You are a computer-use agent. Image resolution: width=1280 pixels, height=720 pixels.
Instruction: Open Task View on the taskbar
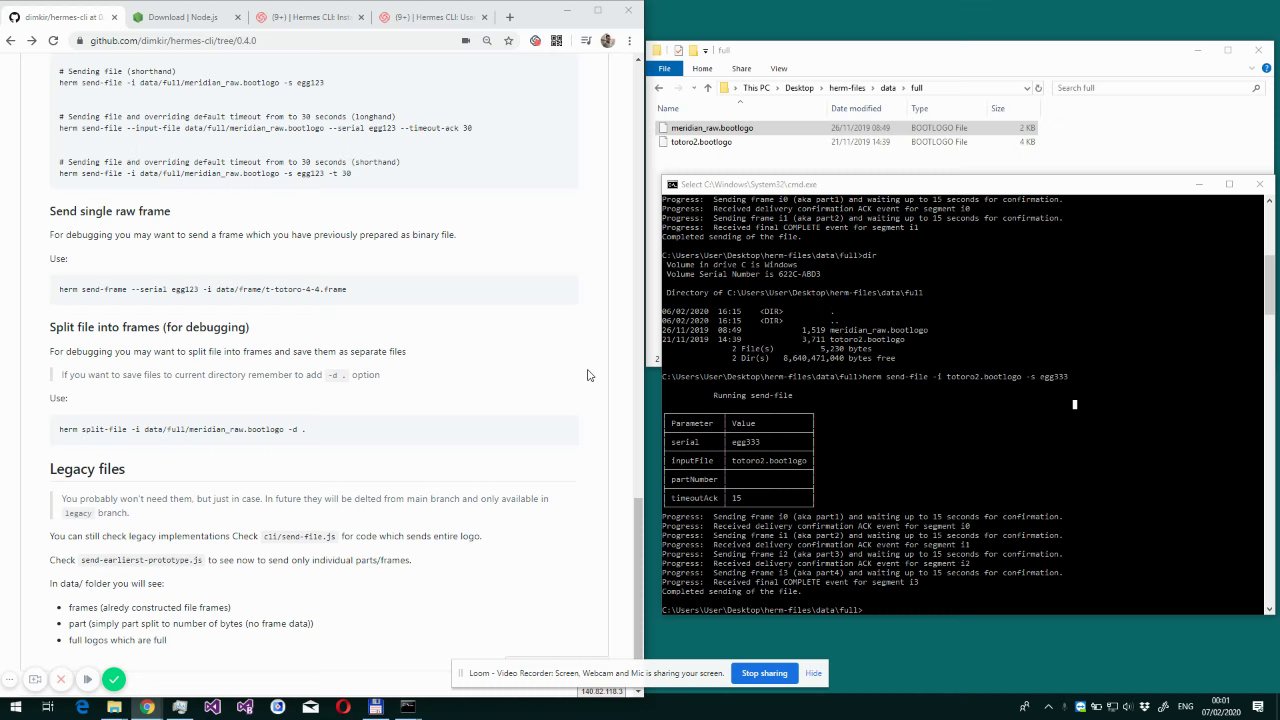pos(48,707)
